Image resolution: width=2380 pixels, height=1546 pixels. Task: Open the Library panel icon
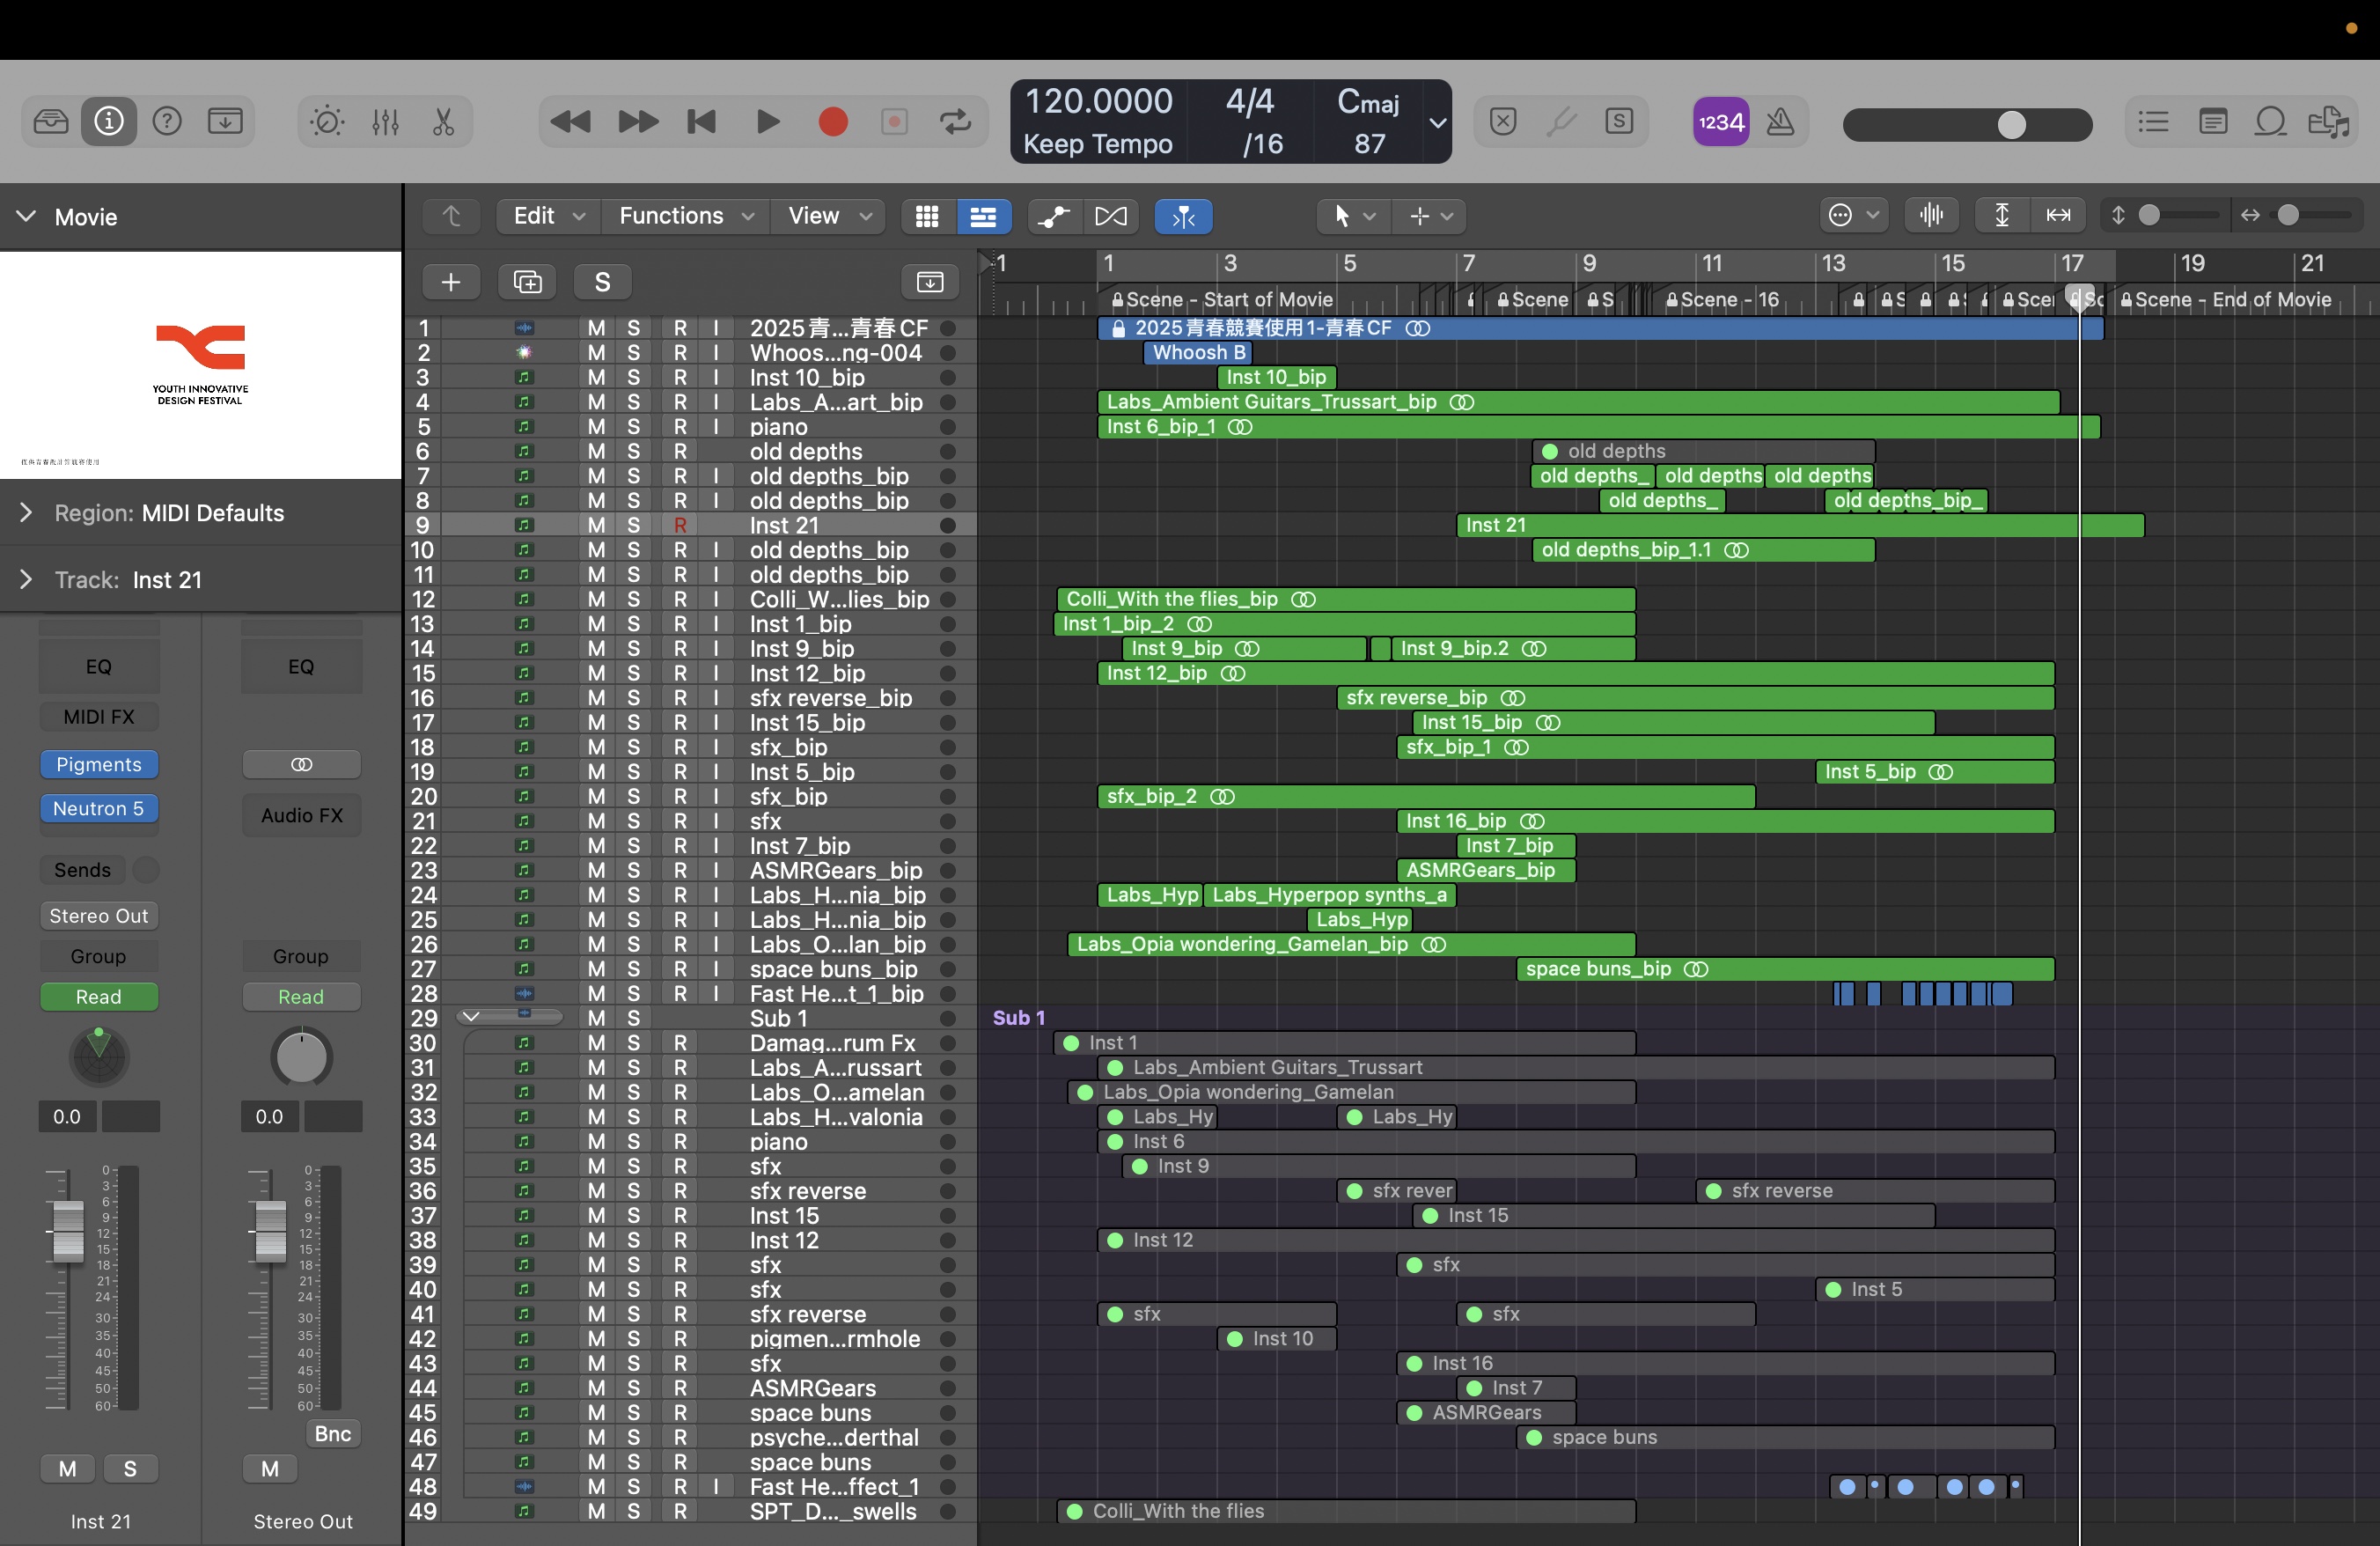click(x=51, y=122)
